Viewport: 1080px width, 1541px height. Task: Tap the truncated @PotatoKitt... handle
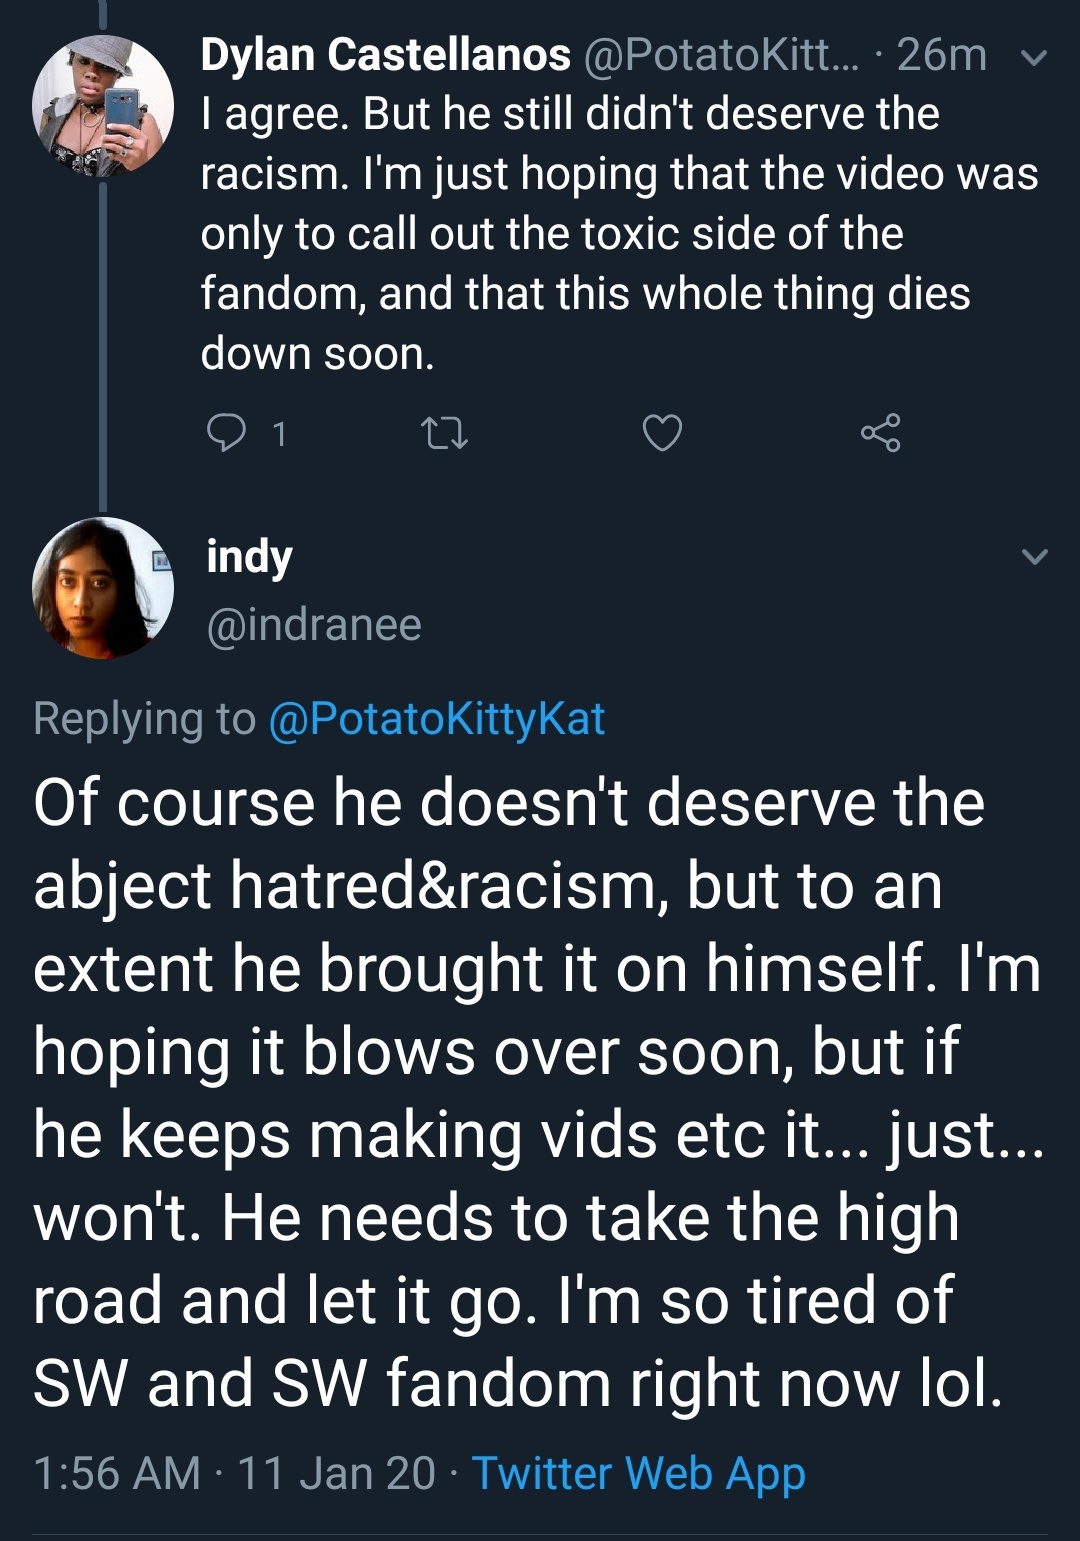click(719, 55)
